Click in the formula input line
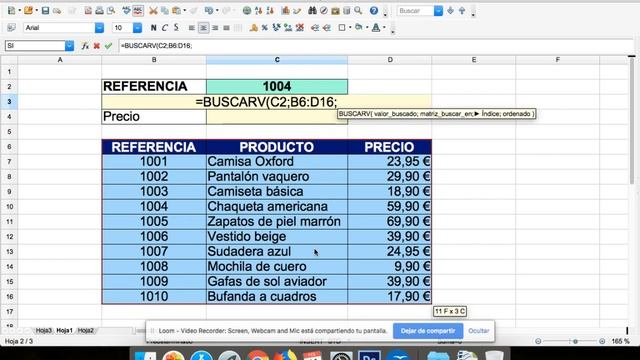This screenshot has height=360, width=640. pyautogui.click(x=376, y=46)
